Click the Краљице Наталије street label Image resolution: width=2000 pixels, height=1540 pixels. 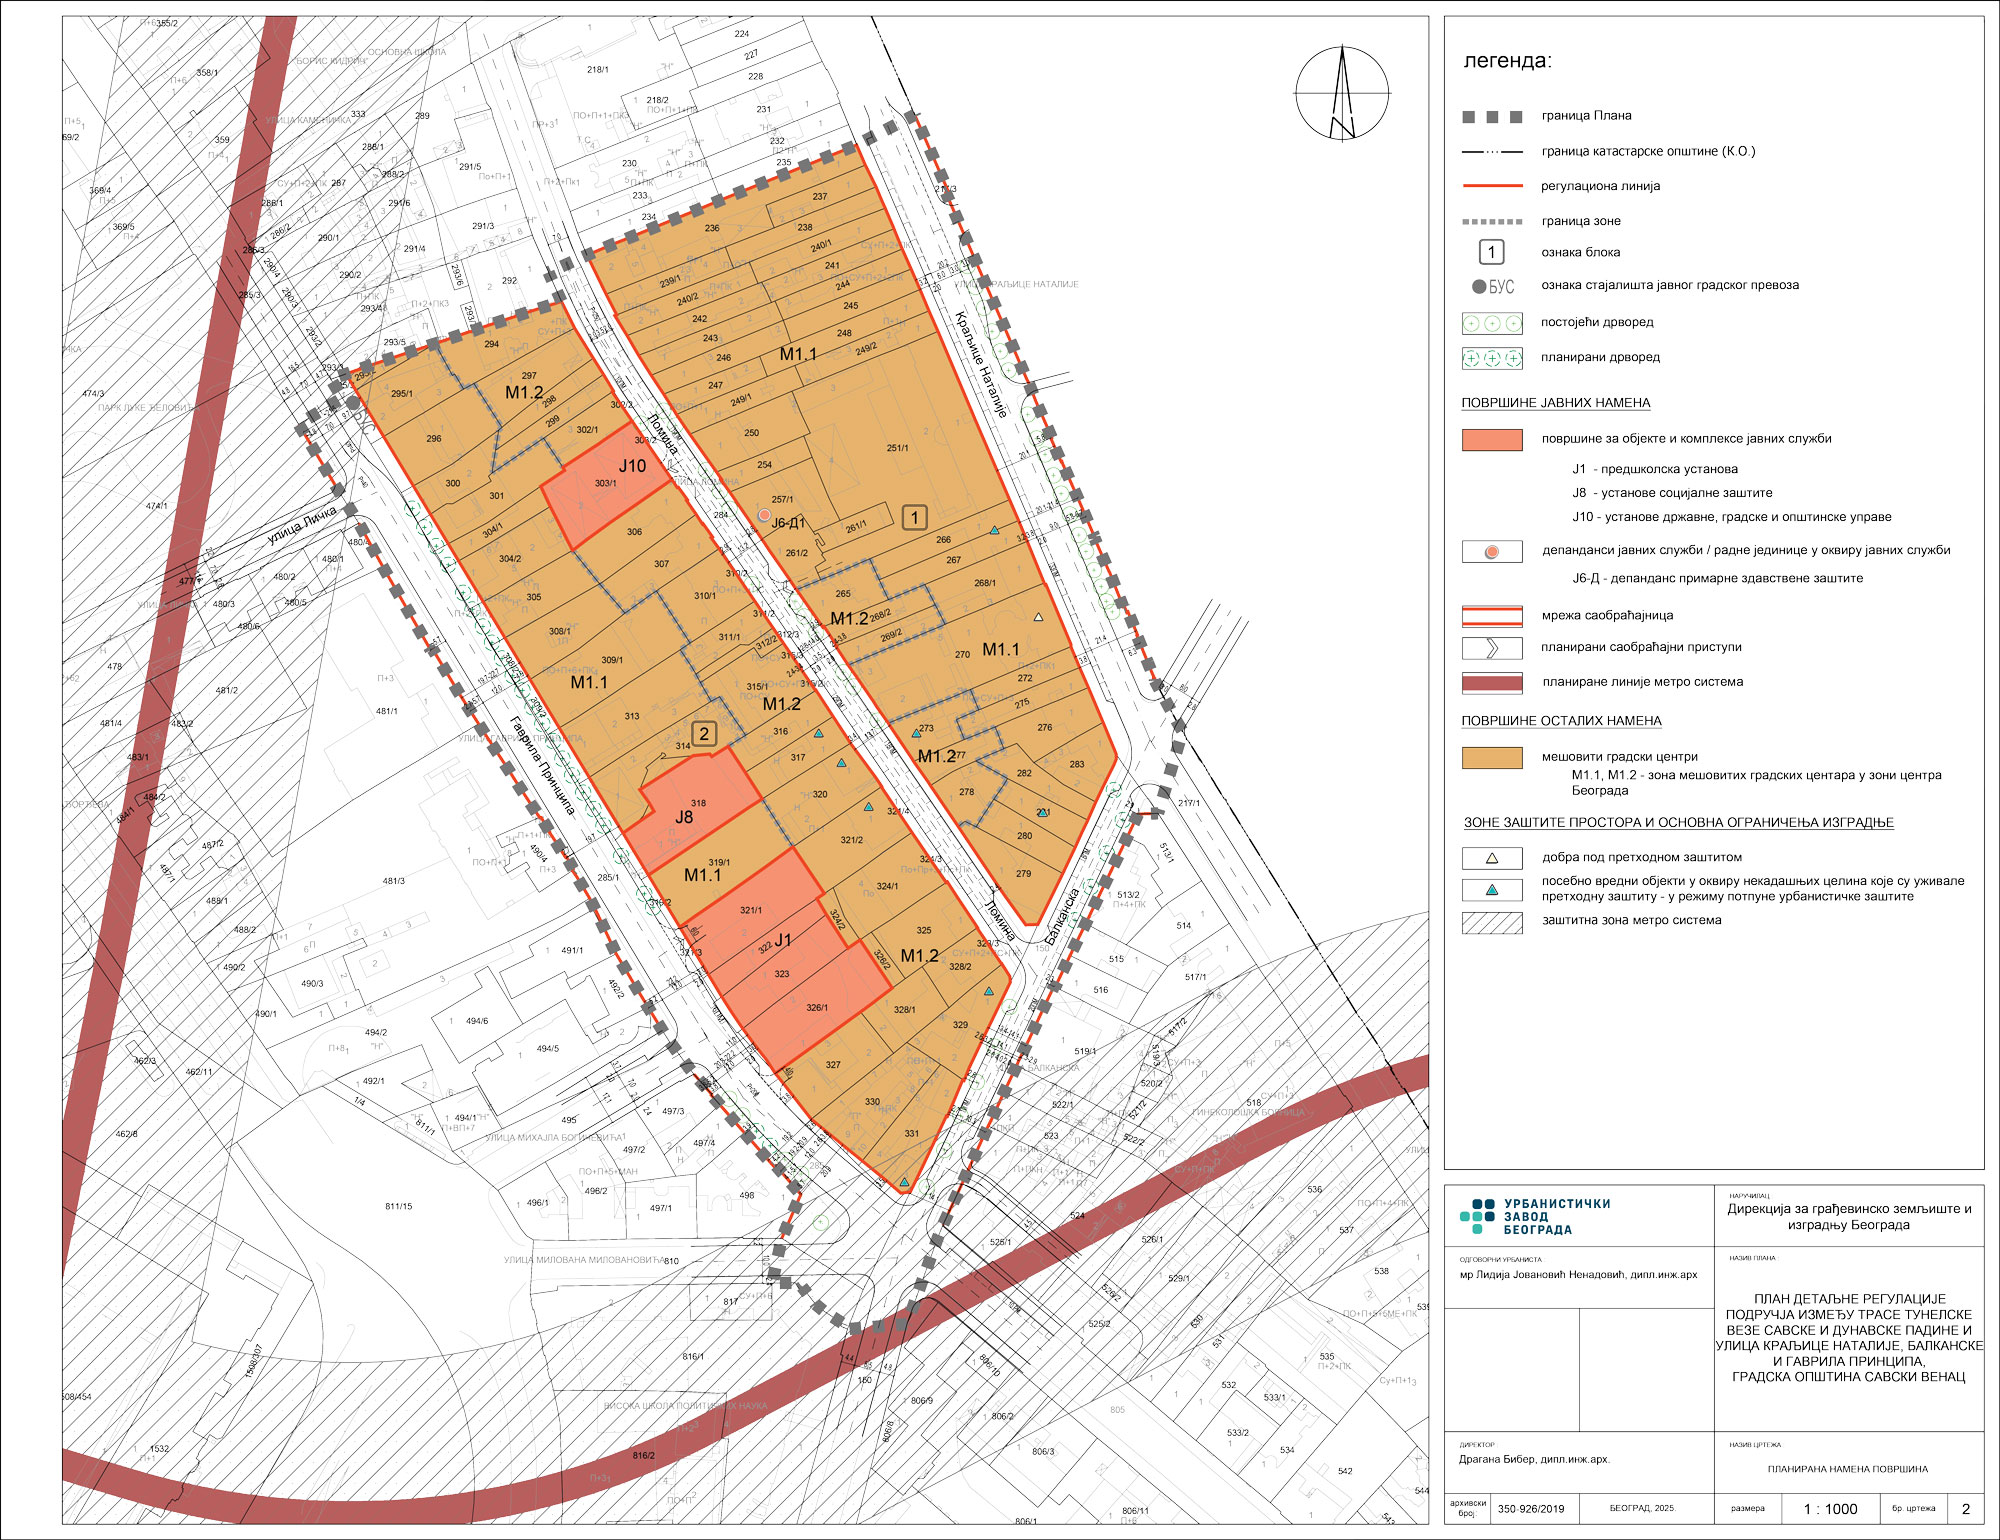979,364
